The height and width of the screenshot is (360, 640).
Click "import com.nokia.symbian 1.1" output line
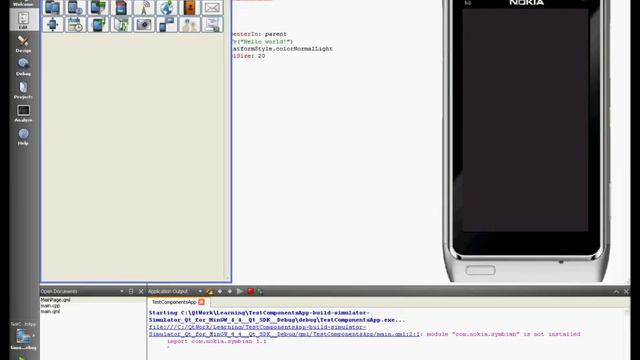tap(217, 341)
